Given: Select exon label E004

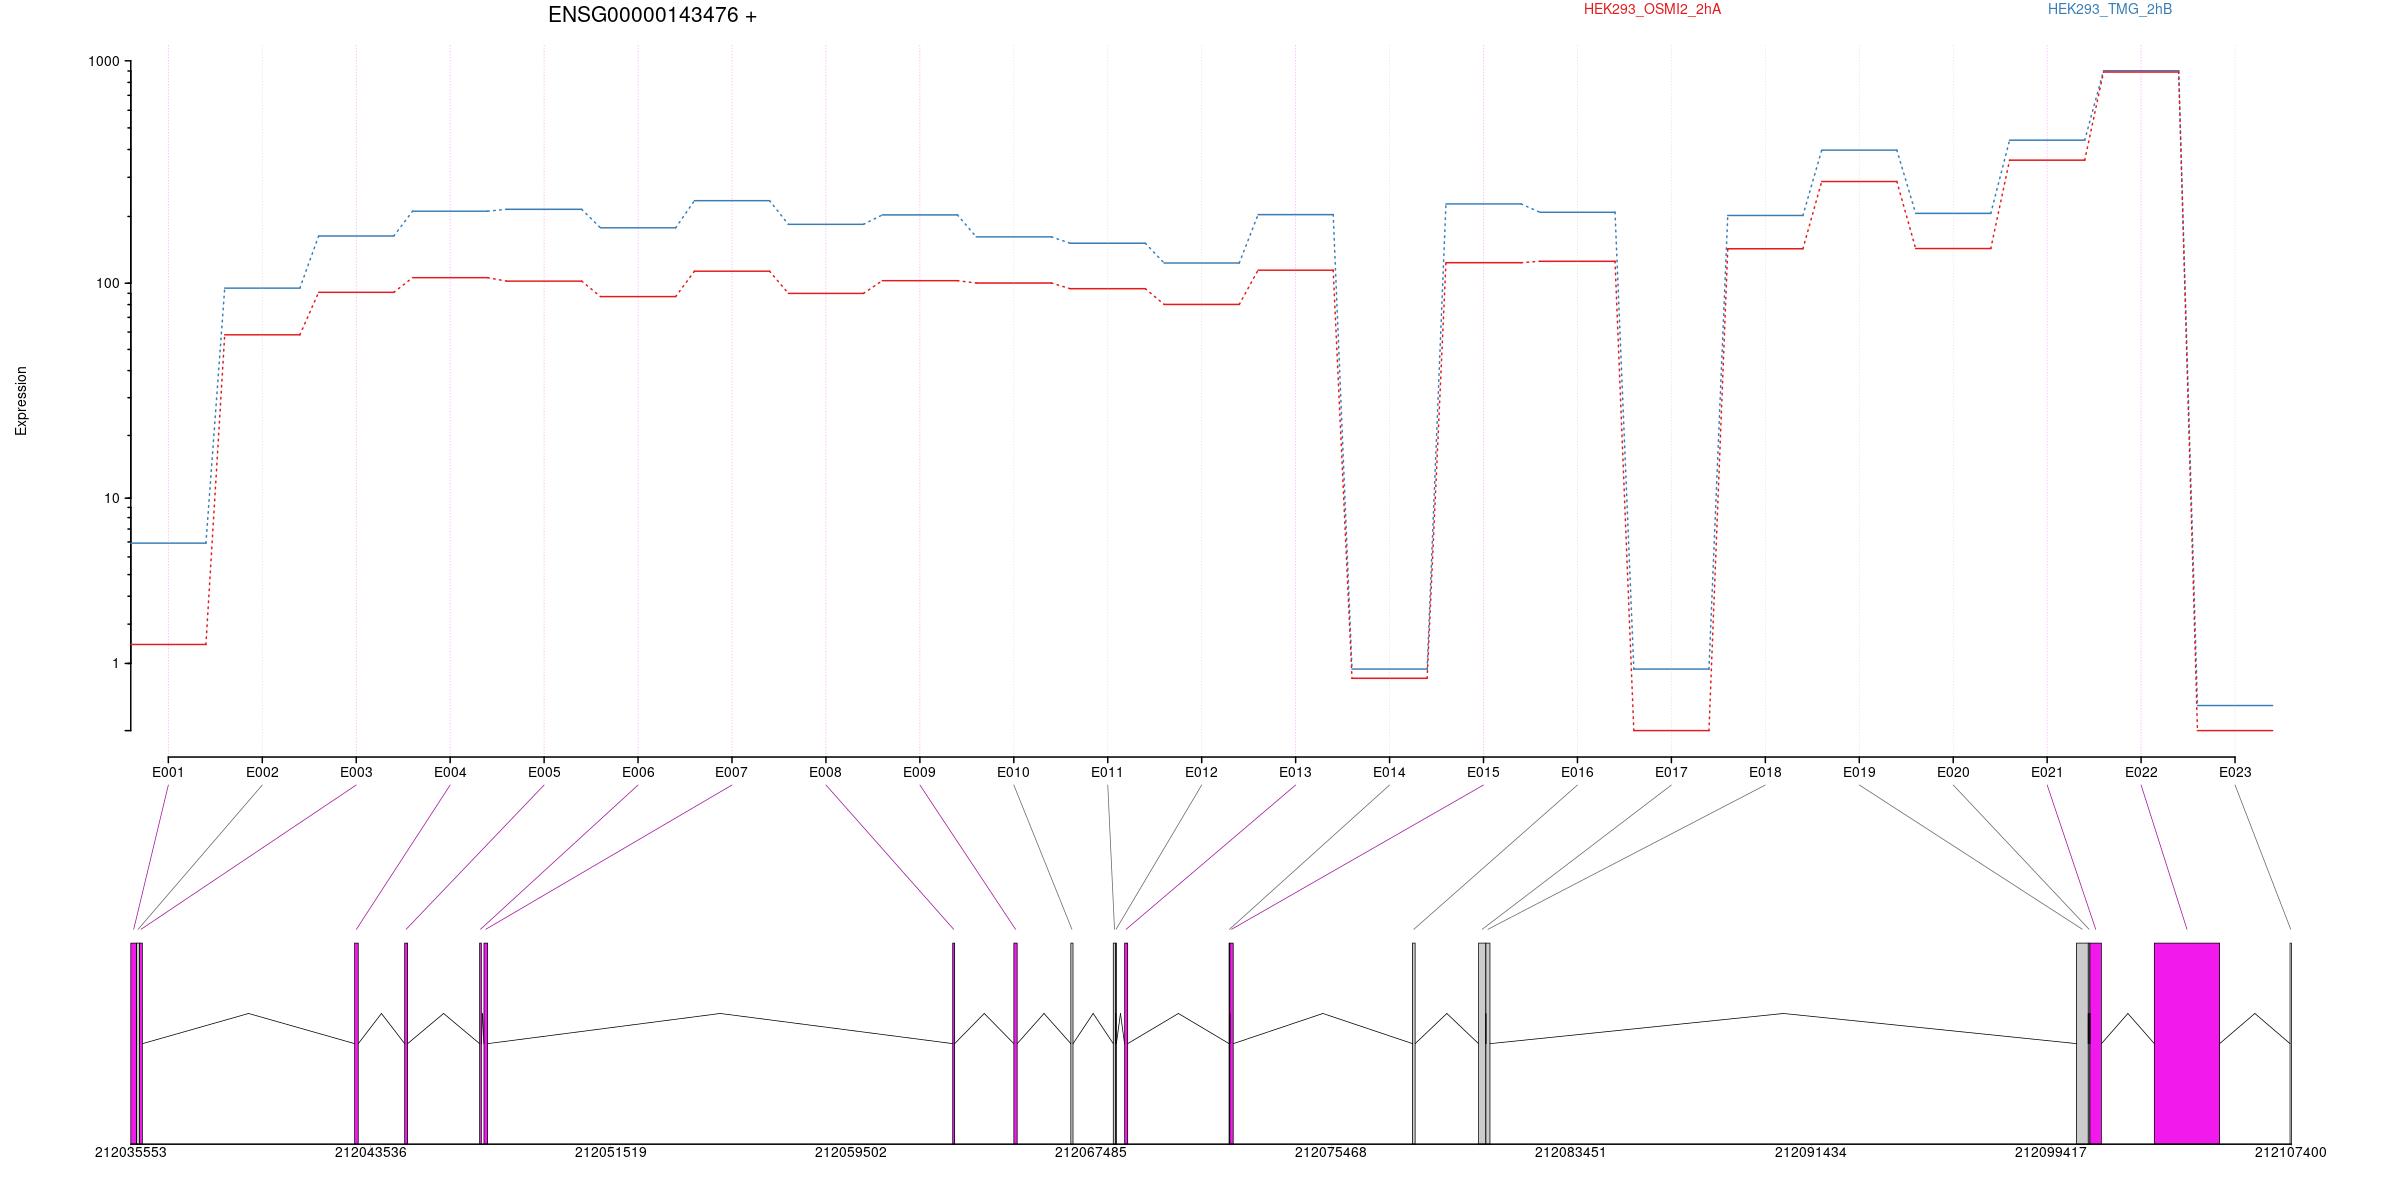Looking at the screenshot, I should point(450,772).
